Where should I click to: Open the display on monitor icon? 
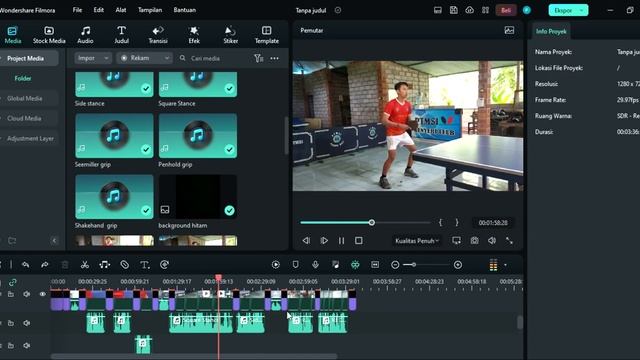coord(456,241)
